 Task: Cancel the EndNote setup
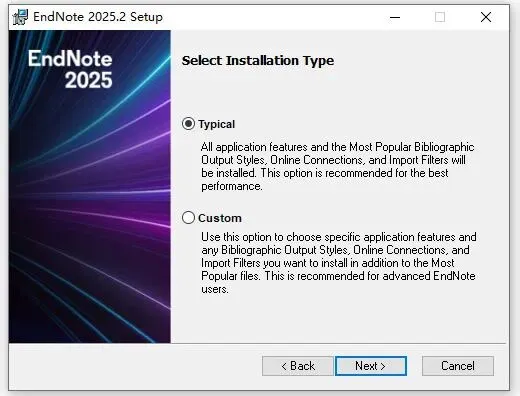[x=458, y=366]
